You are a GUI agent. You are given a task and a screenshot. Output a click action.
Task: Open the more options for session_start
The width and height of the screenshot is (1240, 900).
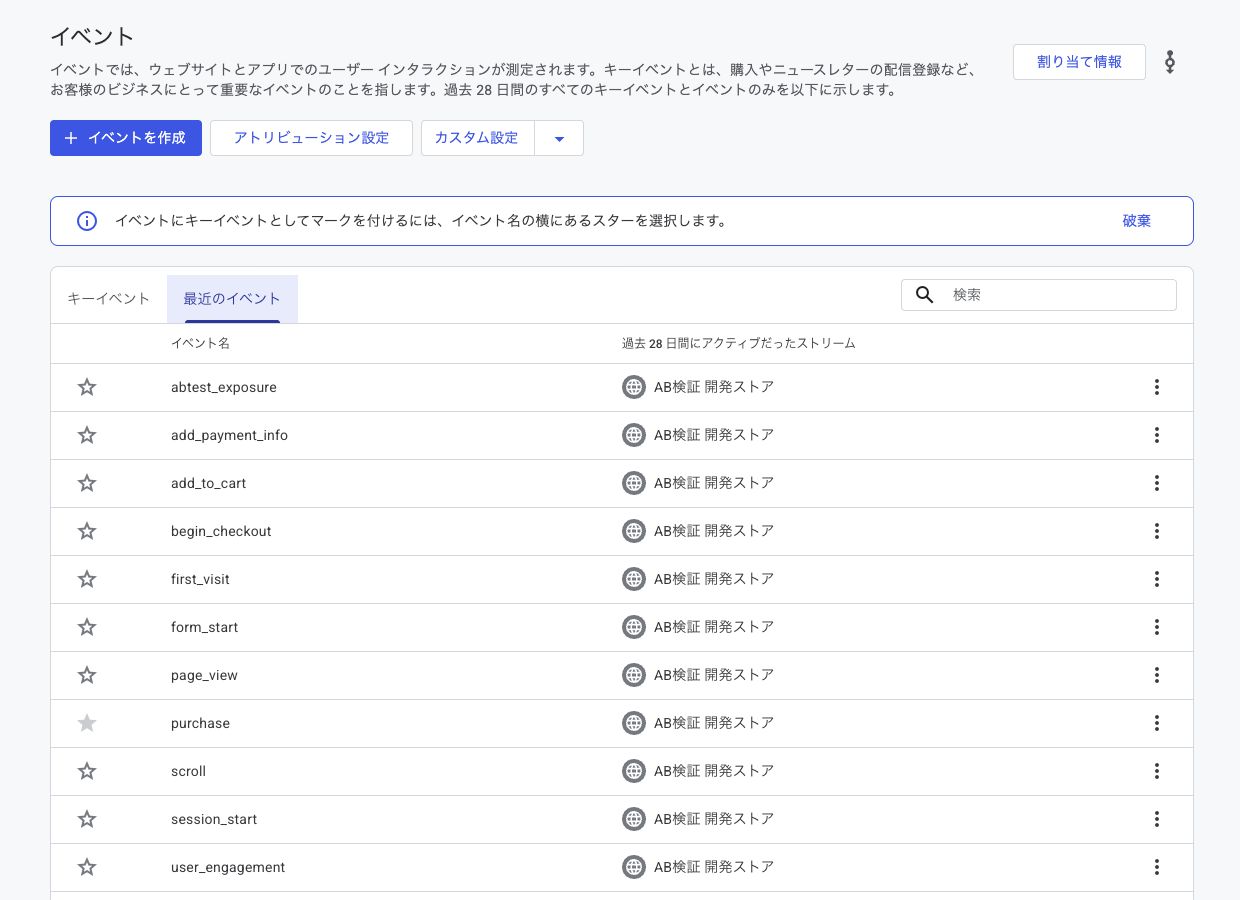click(x=1157, y=819)
